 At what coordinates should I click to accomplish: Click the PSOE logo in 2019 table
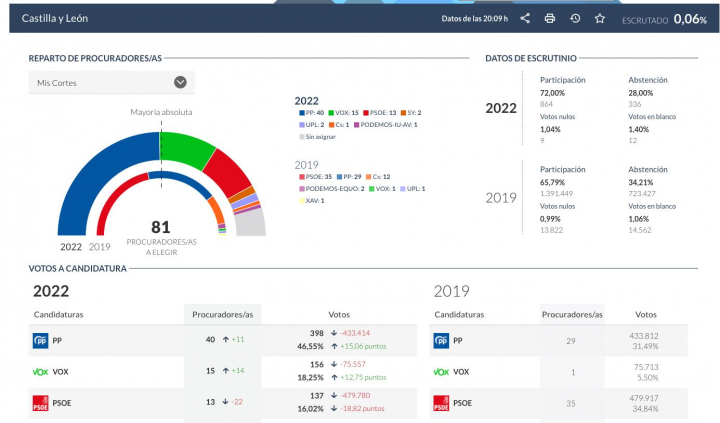(x=441, y=403)
